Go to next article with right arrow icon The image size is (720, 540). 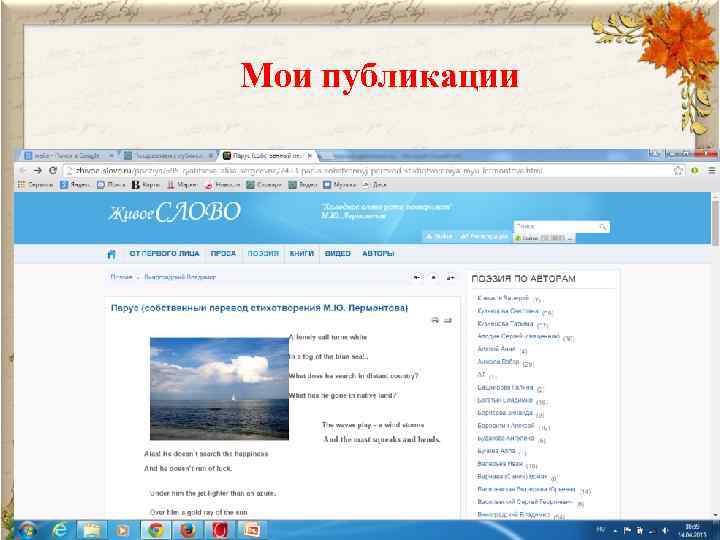tap(450, 277)
